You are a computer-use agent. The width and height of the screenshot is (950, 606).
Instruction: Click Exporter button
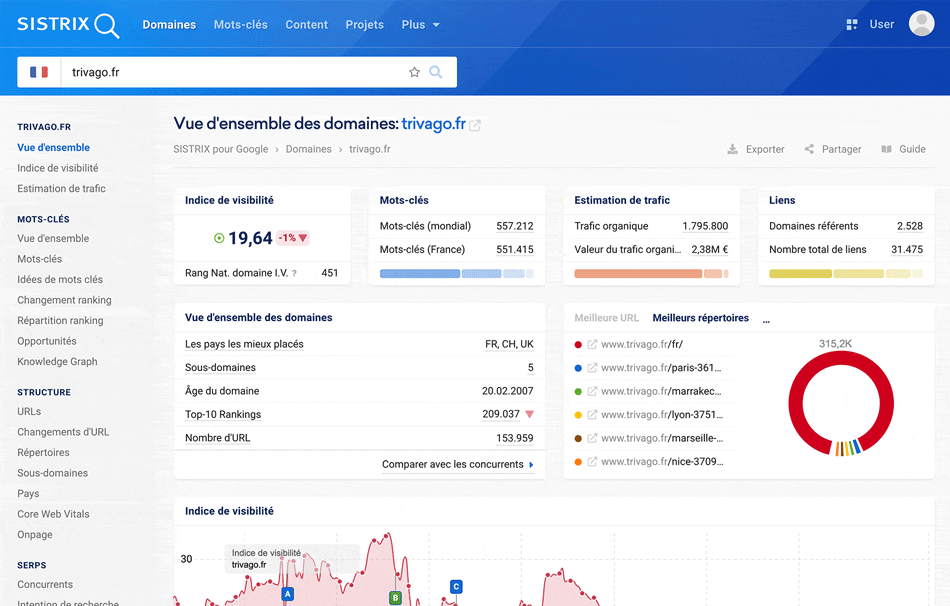point(756,149)
